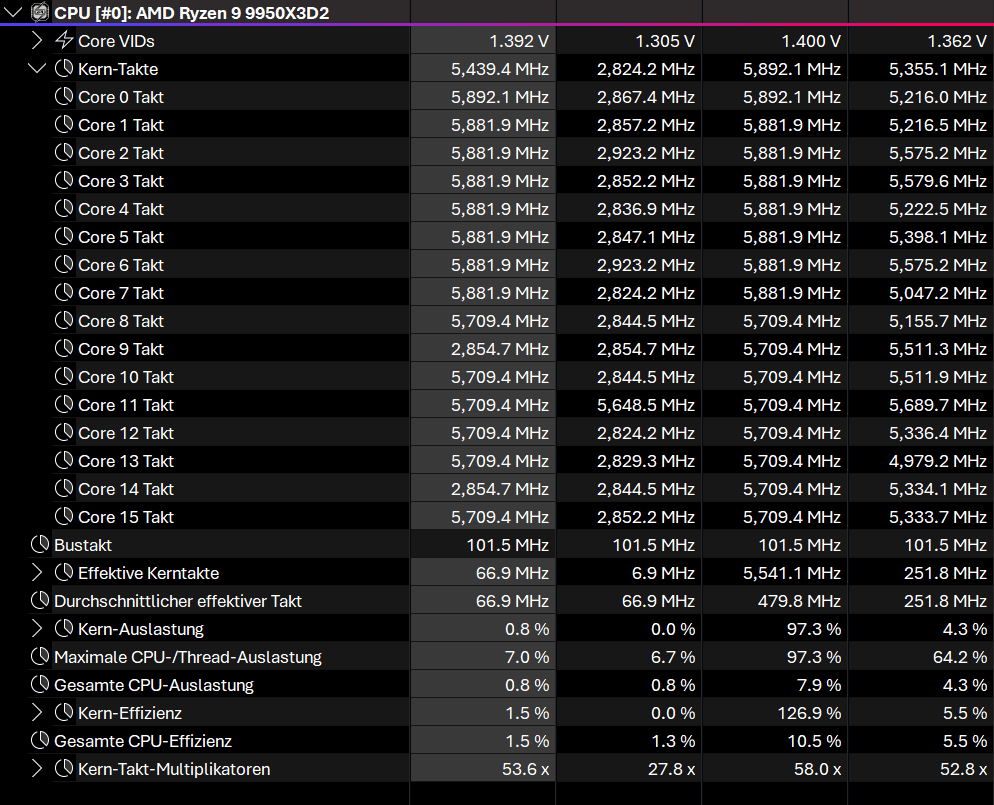Click Gesamte CPU-Effizienz value 10.5 %

point(814,741)
